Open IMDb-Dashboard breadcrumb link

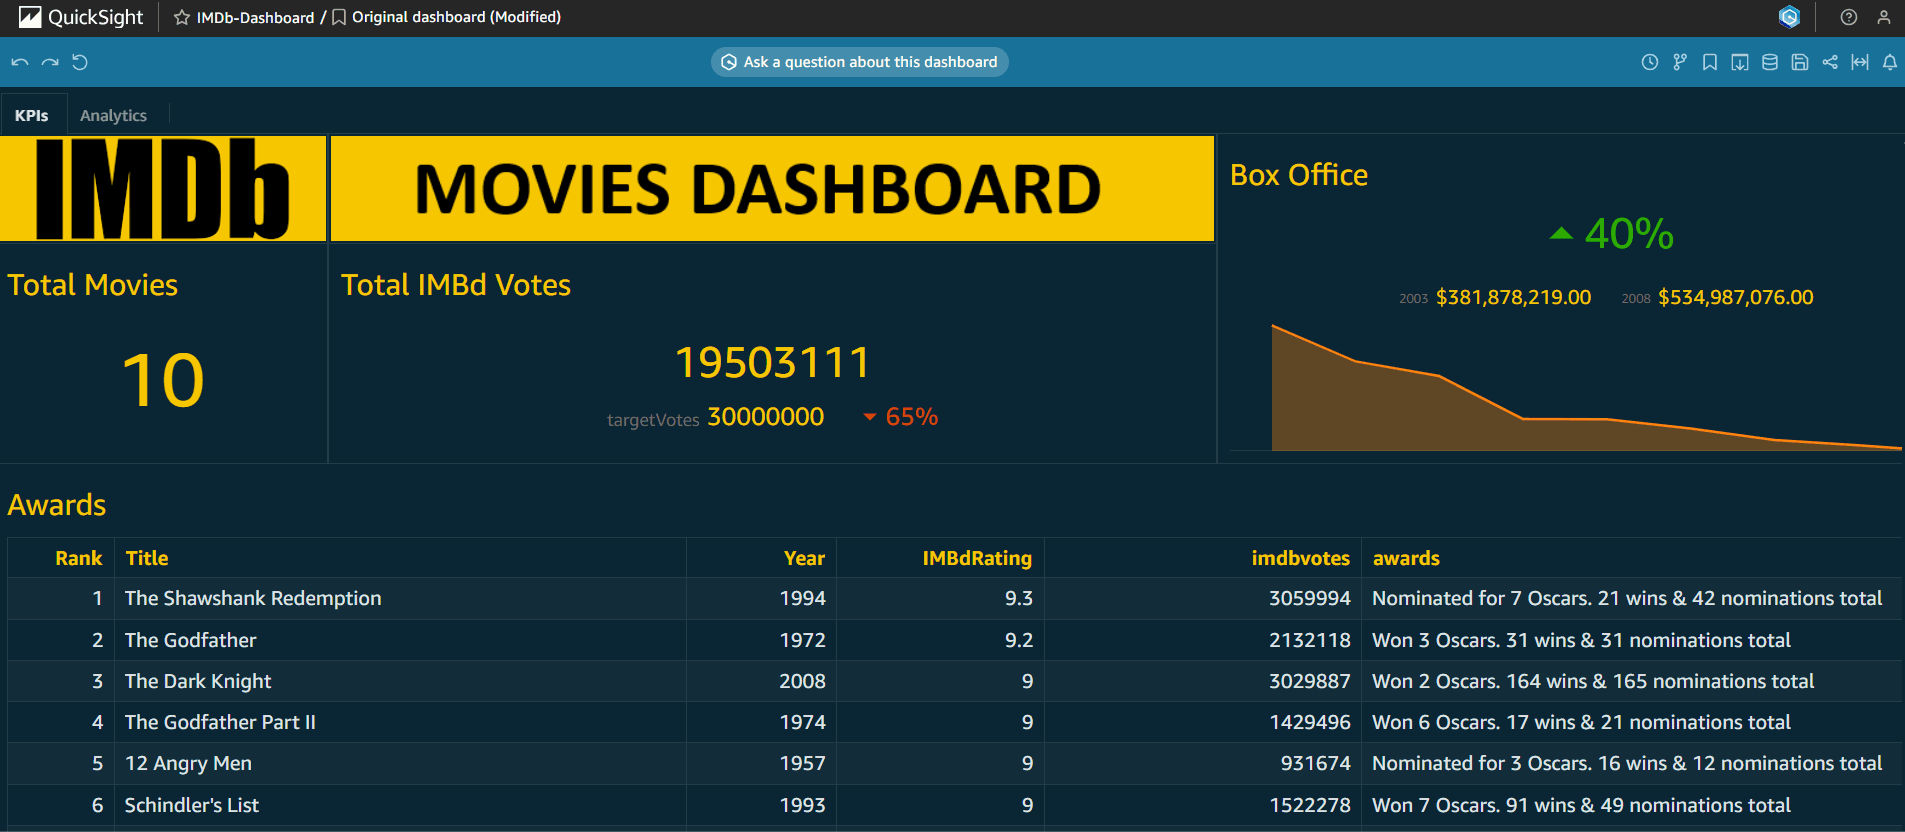click(x=255, y=17)
